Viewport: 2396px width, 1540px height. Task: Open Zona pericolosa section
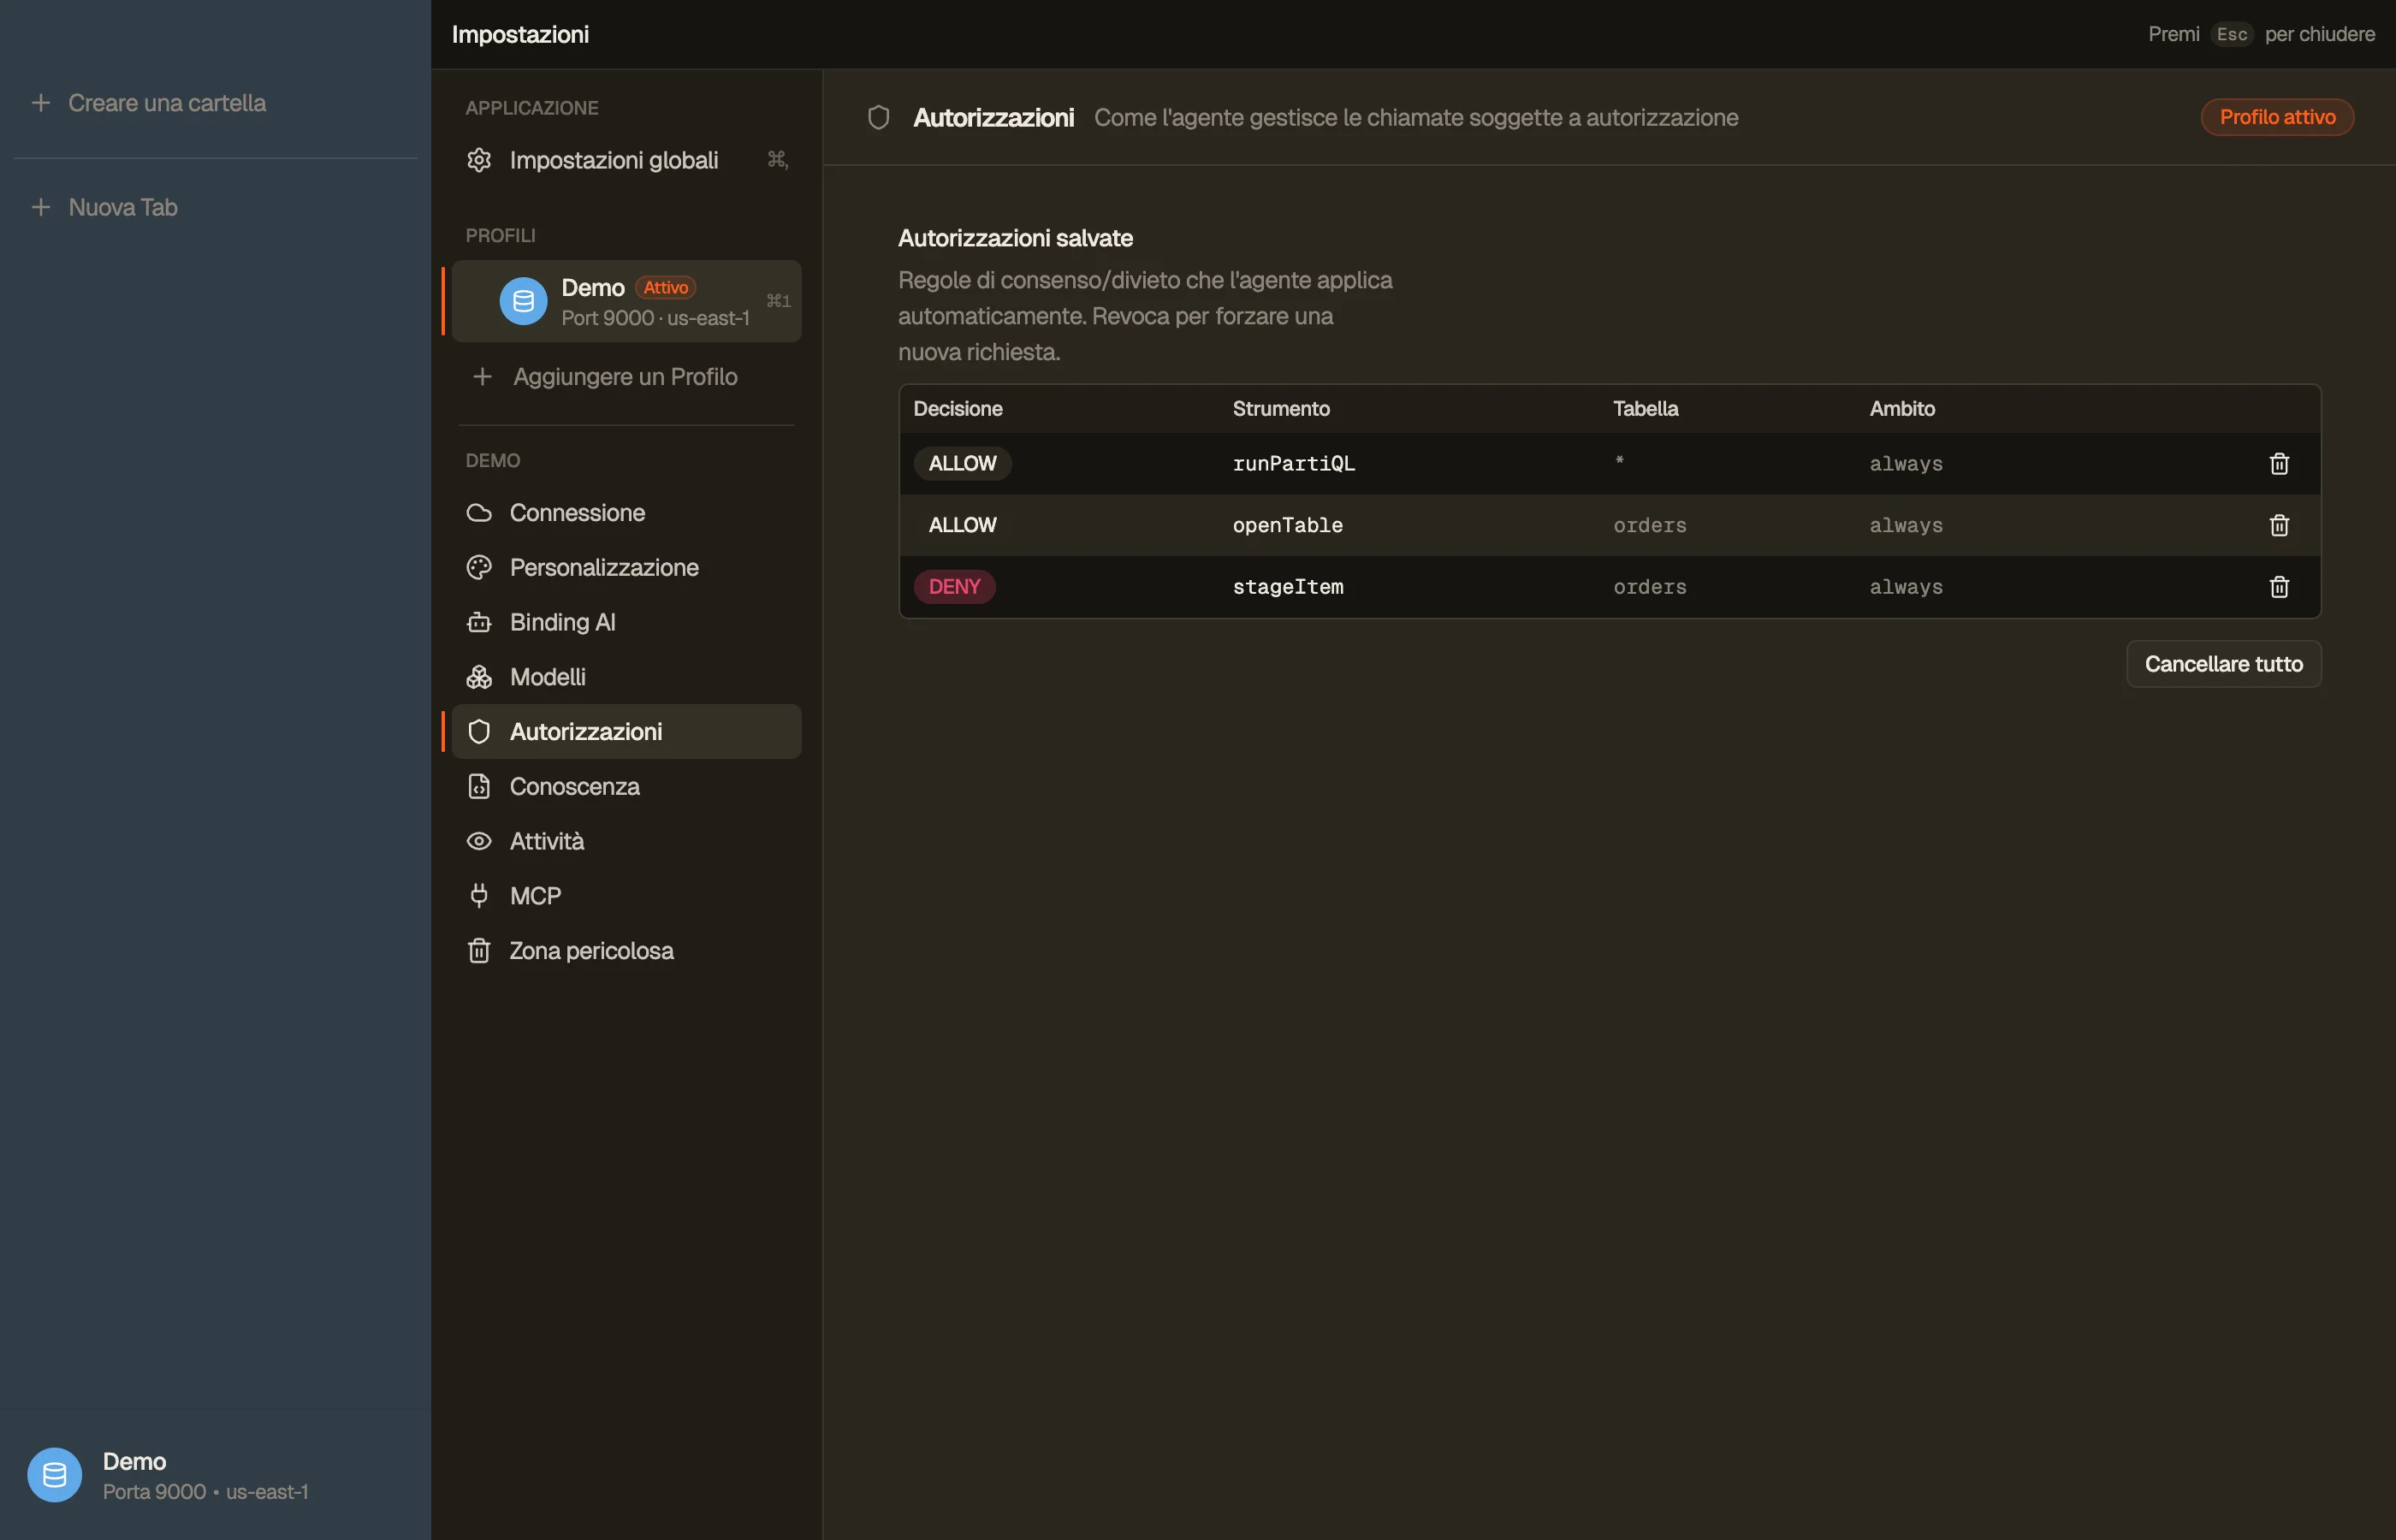coord(626,951)
